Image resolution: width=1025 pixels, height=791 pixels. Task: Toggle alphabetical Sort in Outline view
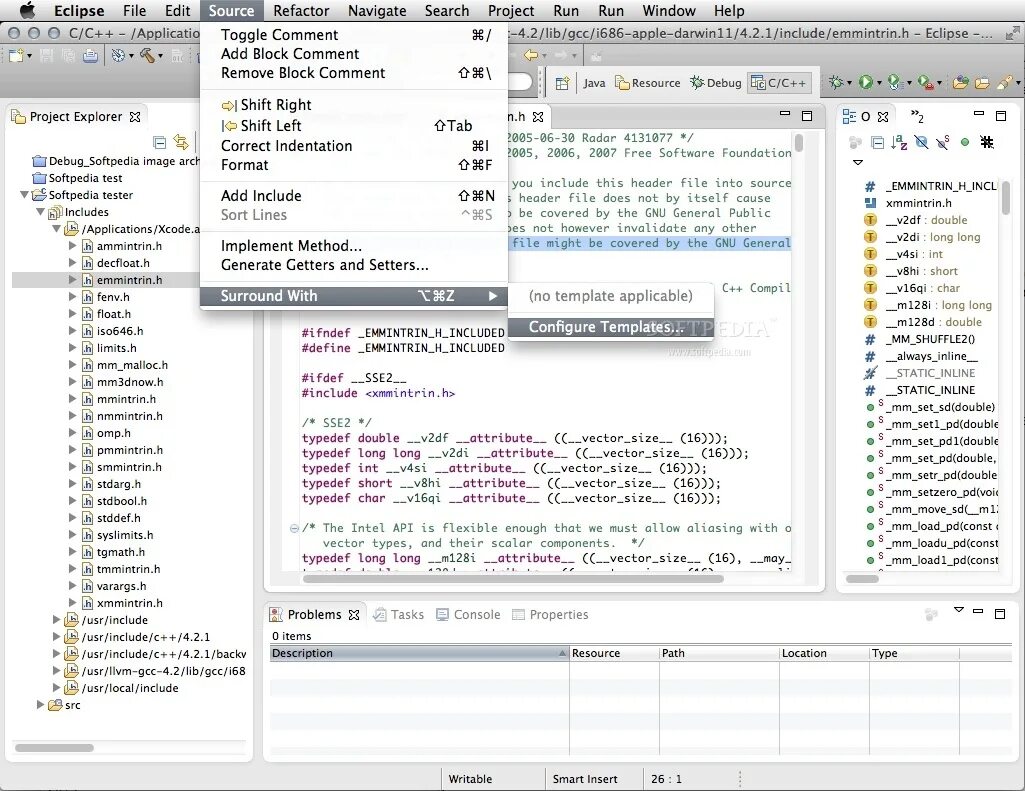899,142
